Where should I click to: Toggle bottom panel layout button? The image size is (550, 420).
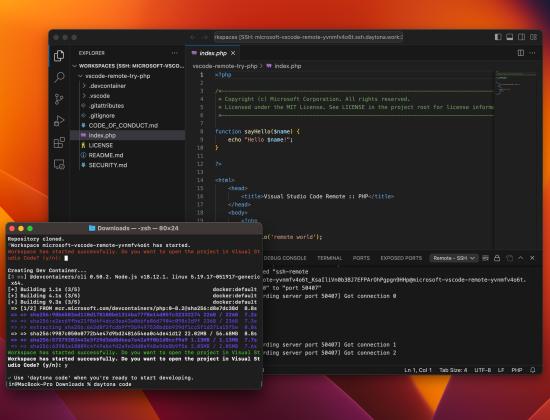tap(509, 37)
